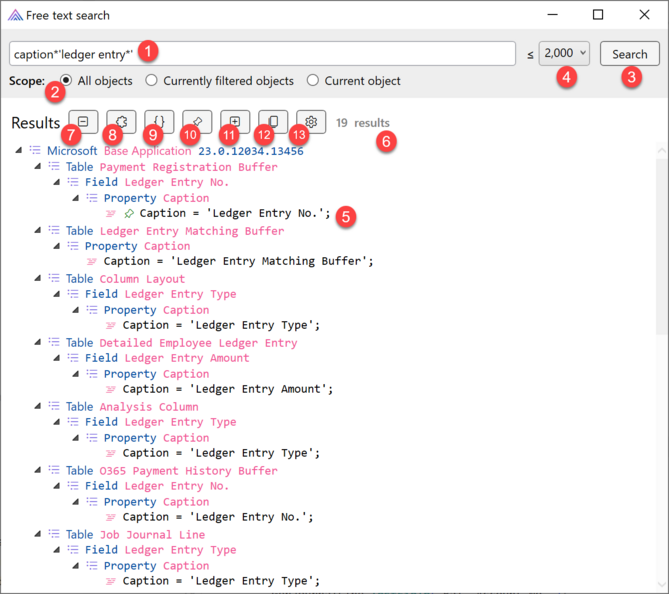Click Caption = 'Ledger Entry No.' under O365 Payment History Buffer
The image size is (669, 594).
(218, 517)
